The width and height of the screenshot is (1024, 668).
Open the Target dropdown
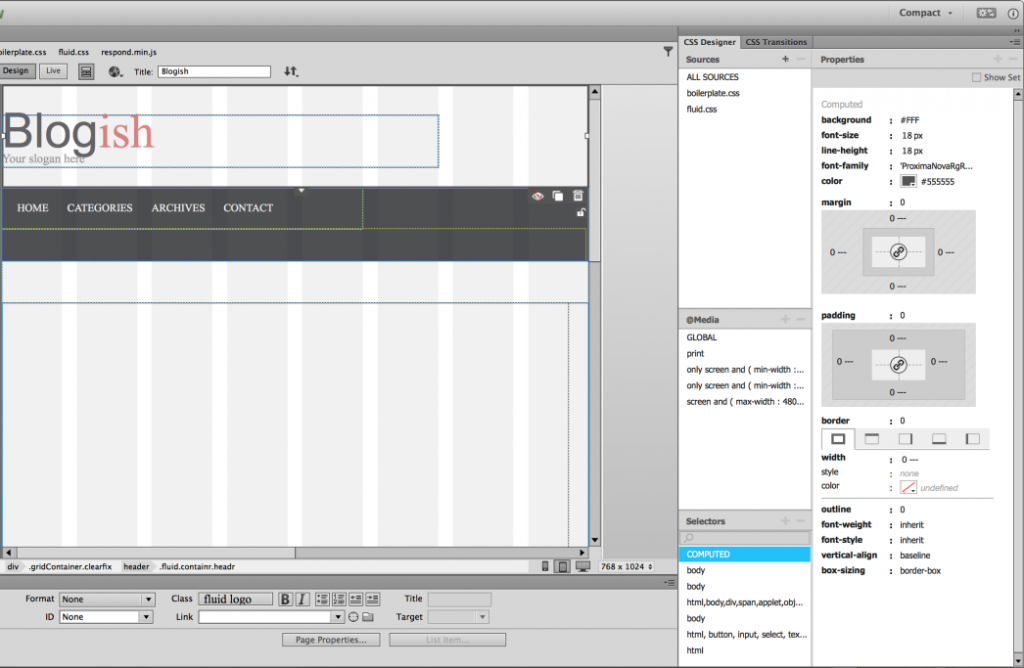click(457, 616)
